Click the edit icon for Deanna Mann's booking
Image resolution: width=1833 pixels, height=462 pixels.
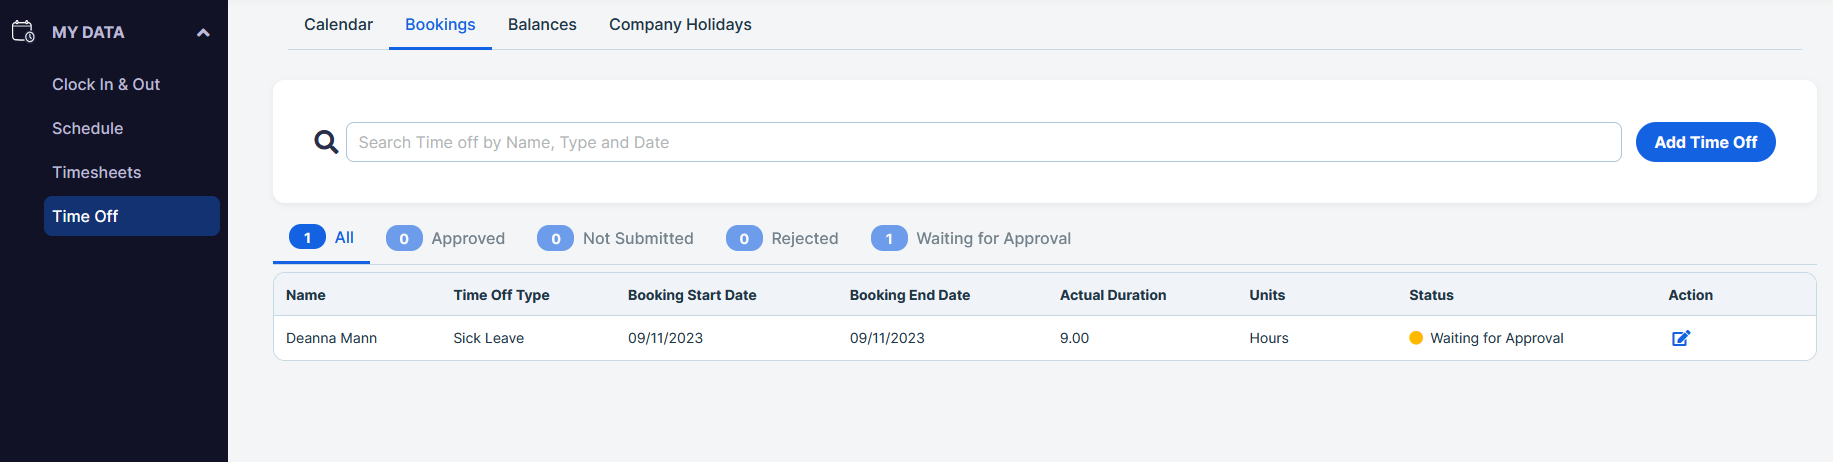[x=1681, y=338]
